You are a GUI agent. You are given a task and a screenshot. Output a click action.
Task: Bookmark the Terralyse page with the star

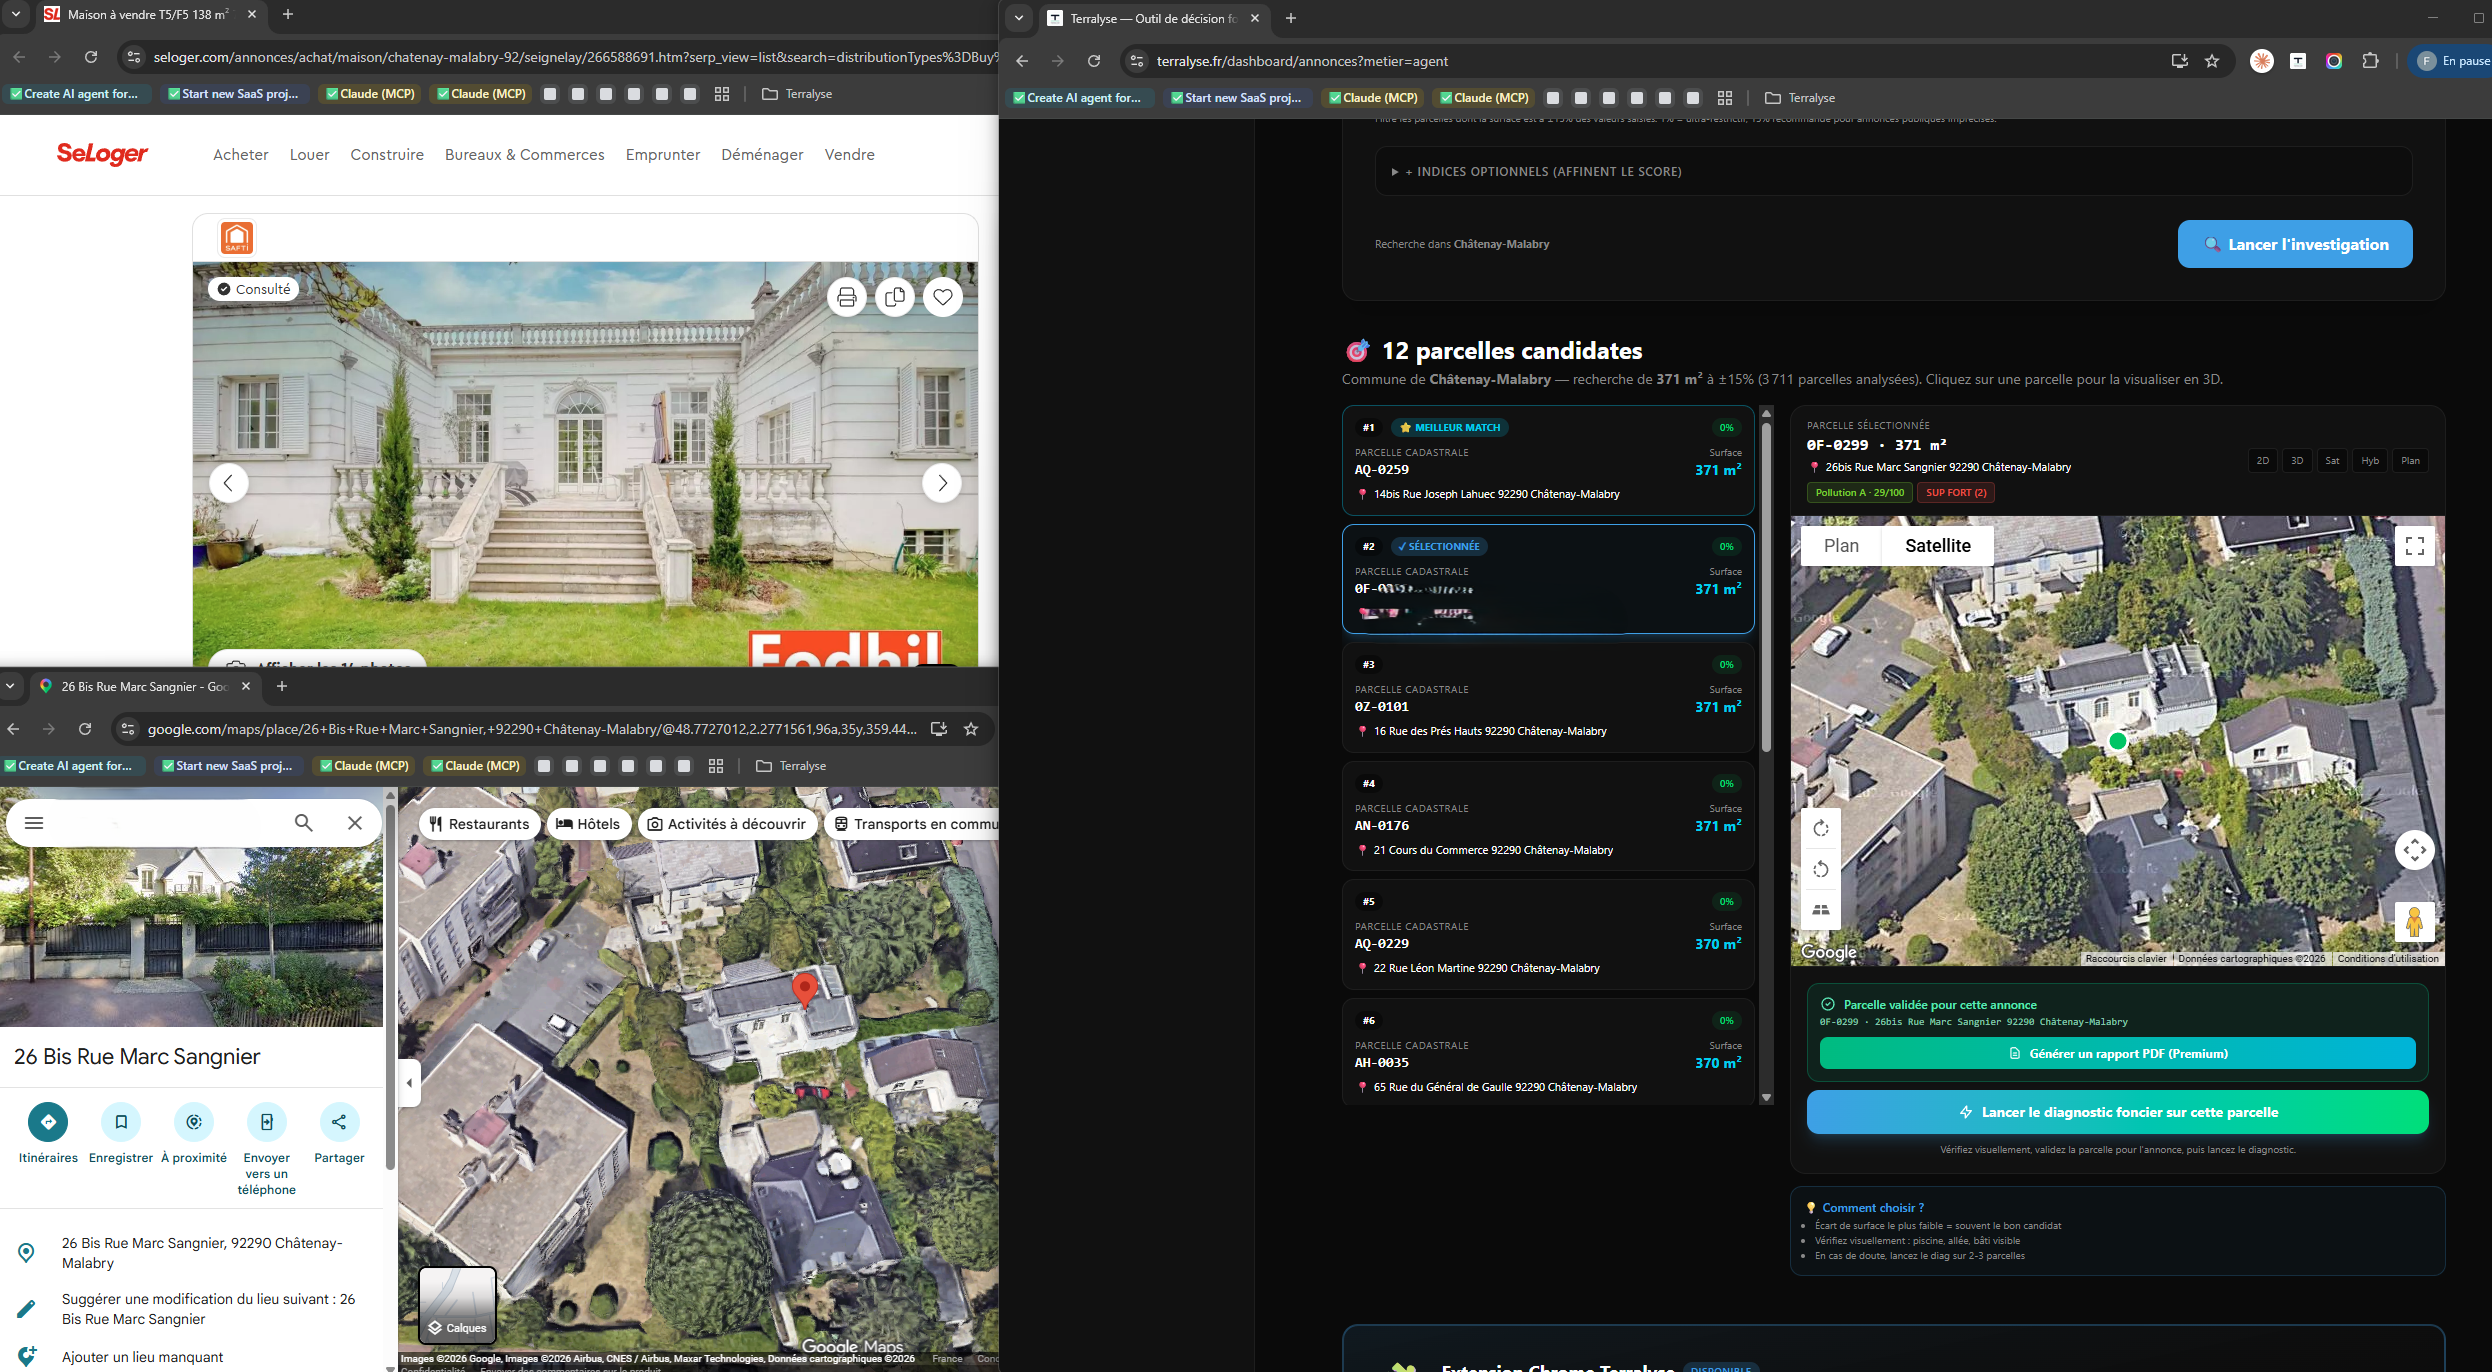tap(2212, 61)
